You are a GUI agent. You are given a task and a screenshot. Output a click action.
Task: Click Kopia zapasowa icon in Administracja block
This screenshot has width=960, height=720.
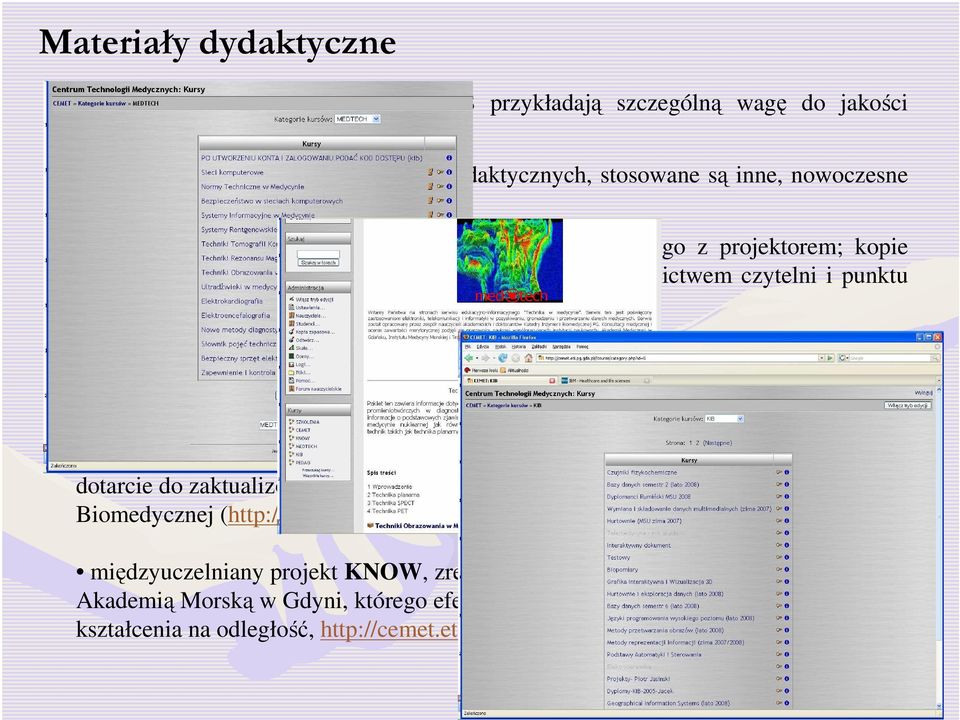click(x=291, y=332)
